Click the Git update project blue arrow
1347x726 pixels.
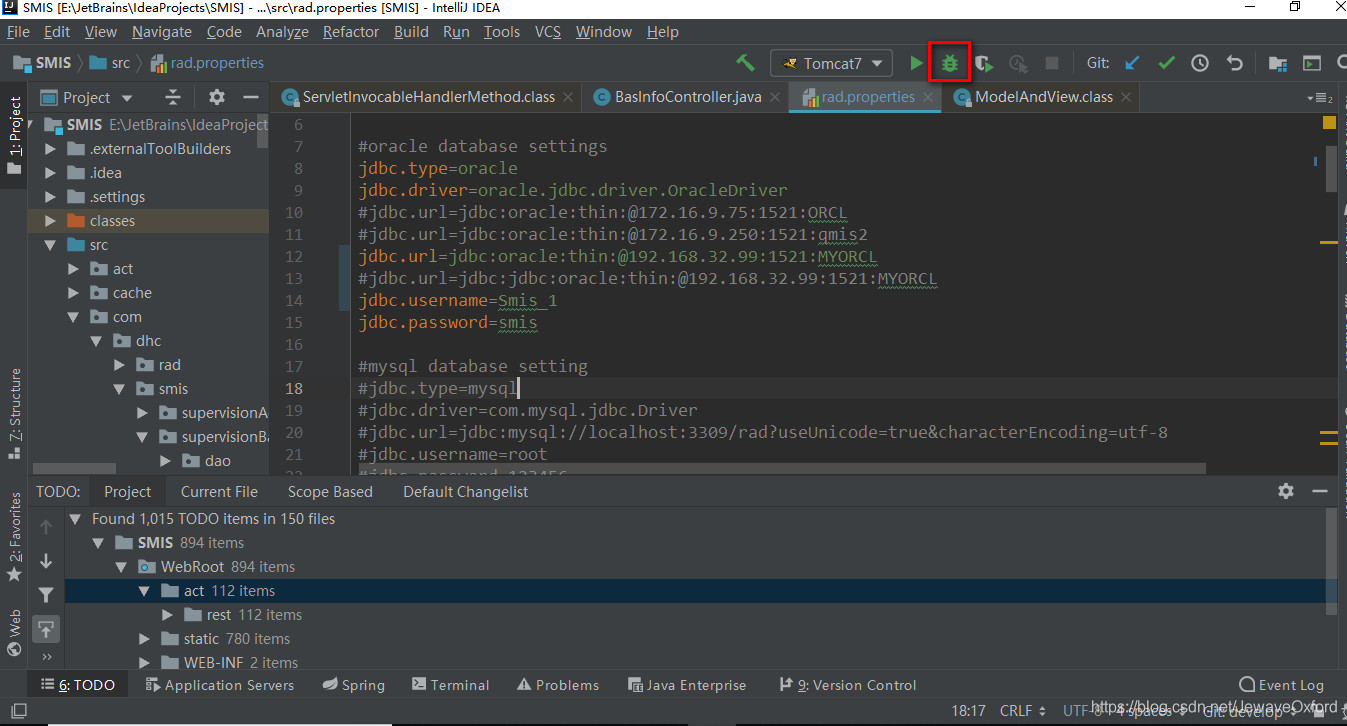click(x=1132, y=63)
